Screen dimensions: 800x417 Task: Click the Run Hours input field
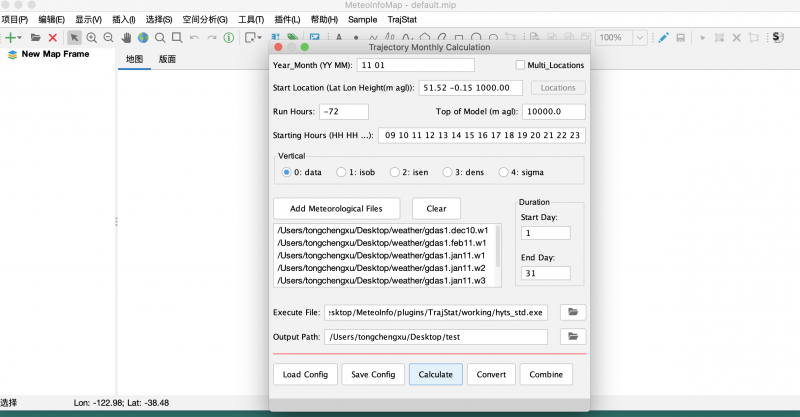pyautogui.click(x=343, y=111)
